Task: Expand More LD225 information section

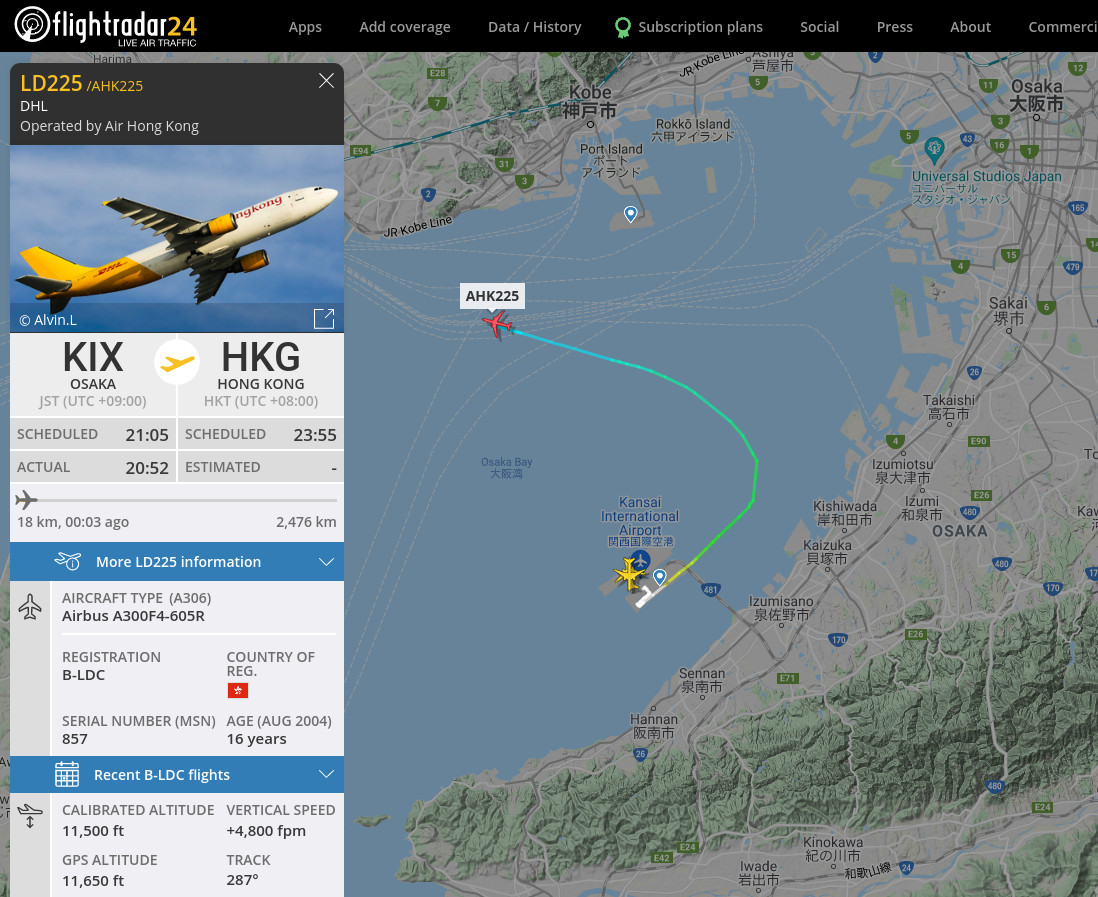Action: tap(177, 562)
